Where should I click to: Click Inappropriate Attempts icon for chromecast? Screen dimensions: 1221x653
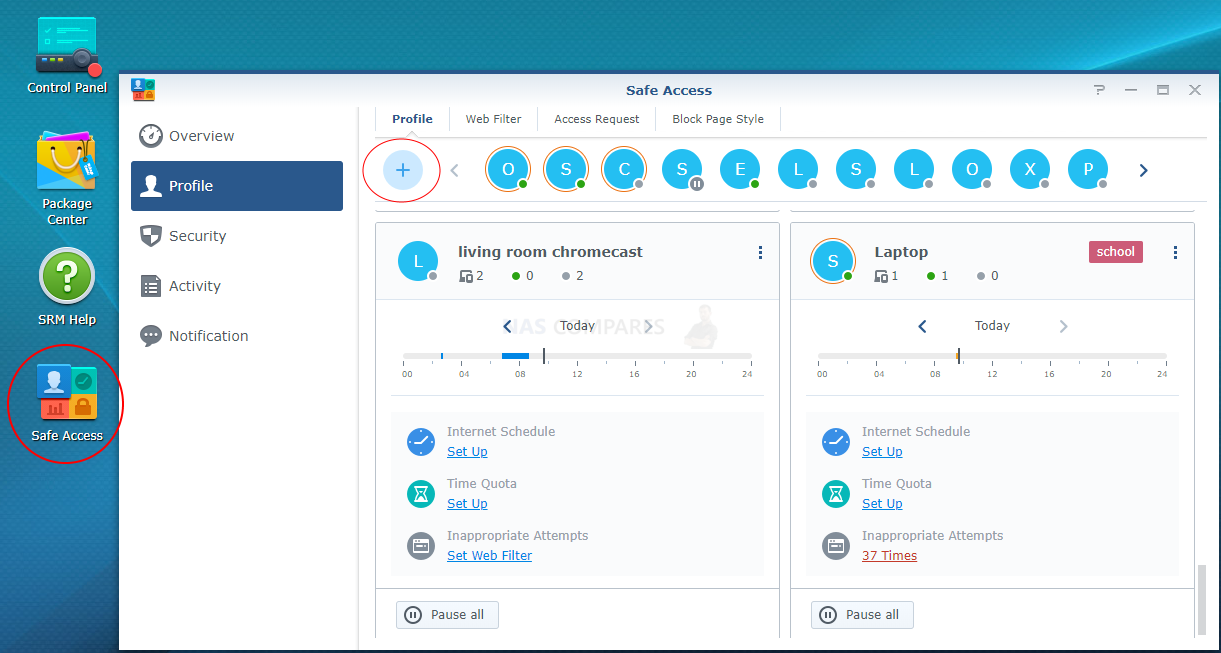[421, 546]
